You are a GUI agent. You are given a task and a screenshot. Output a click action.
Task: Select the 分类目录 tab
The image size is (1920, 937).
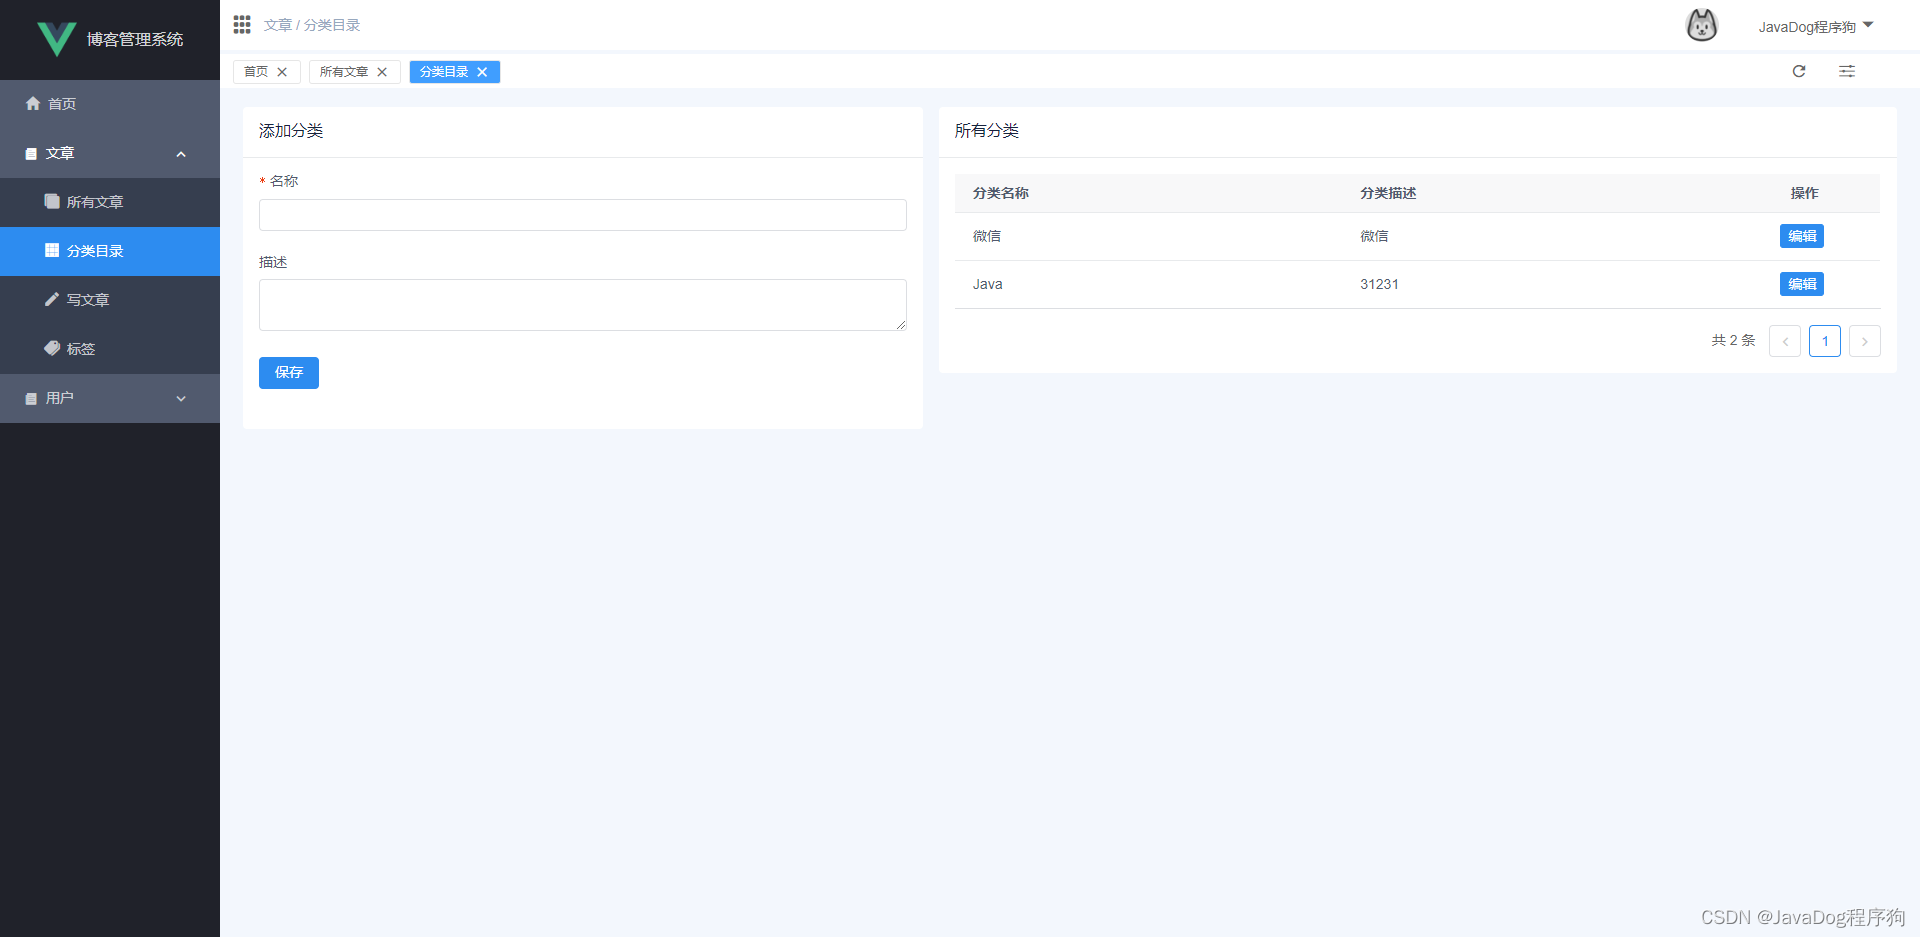tap(444, 72)
